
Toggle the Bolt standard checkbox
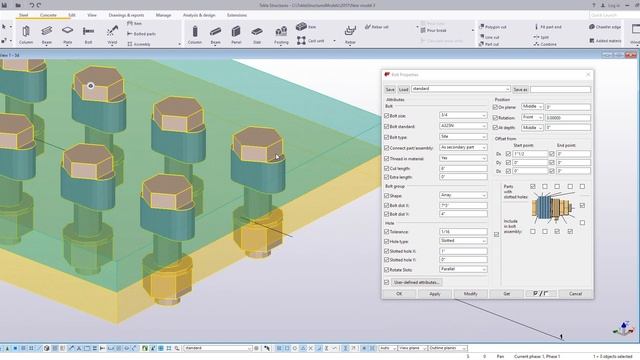[x=387, y=127]
